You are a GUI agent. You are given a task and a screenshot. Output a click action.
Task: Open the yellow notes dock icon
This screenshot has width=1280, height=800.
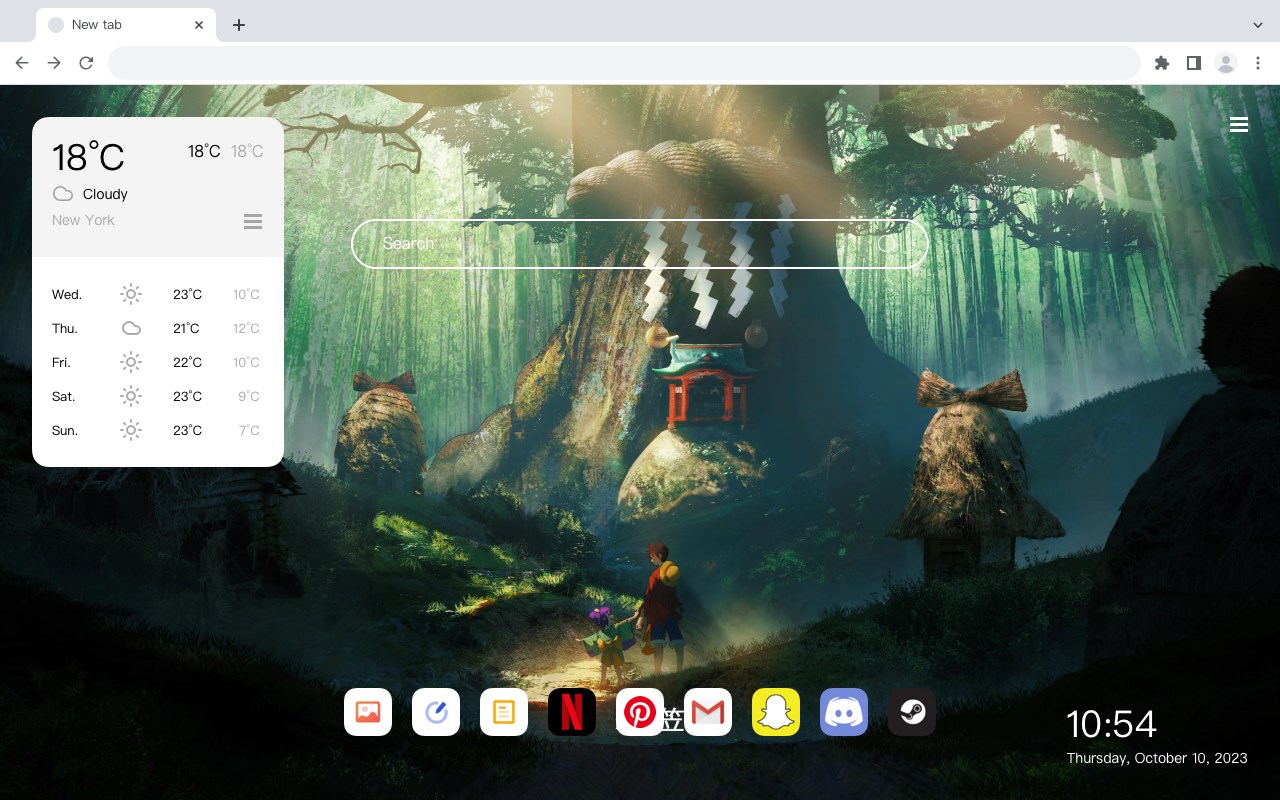click(x=504, y=712)
